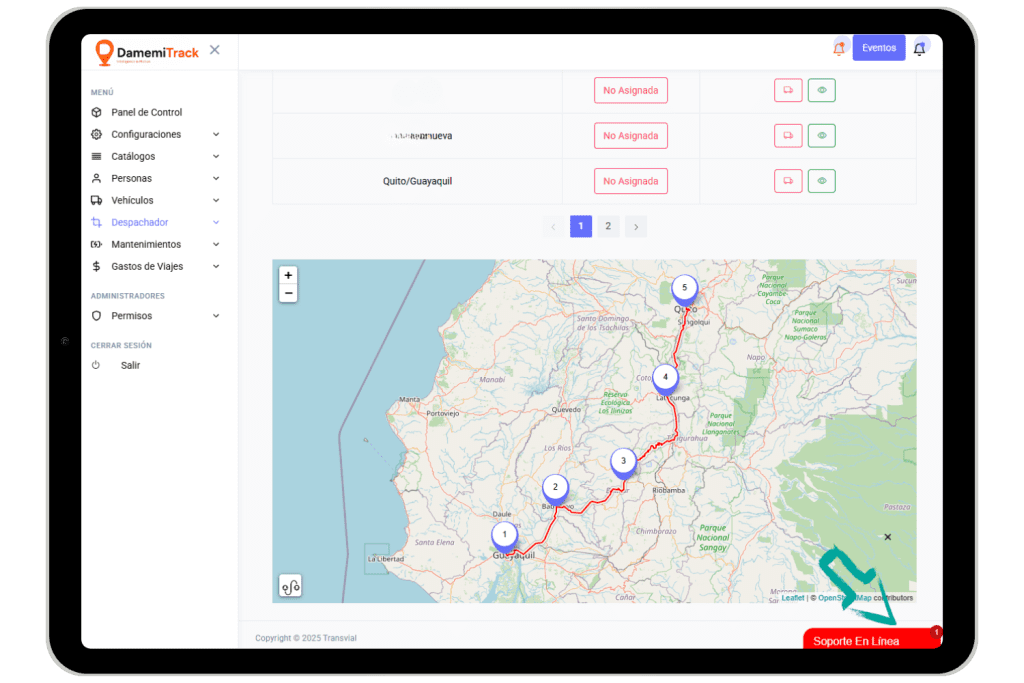The width and height of the screenshot is (1024, 683).
Task: Open the notification bell in header
Action: (919, 48)
